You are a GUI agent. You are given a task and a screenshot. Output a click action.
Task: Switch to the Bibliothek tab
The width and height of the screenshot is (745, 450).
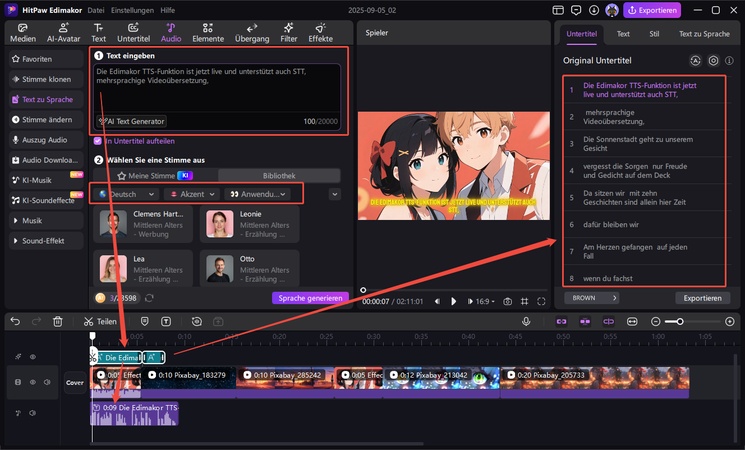279,176
